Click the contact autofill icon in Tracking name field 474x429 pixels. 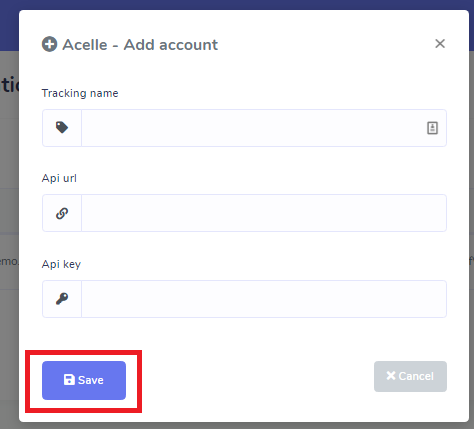click(432, 128)
